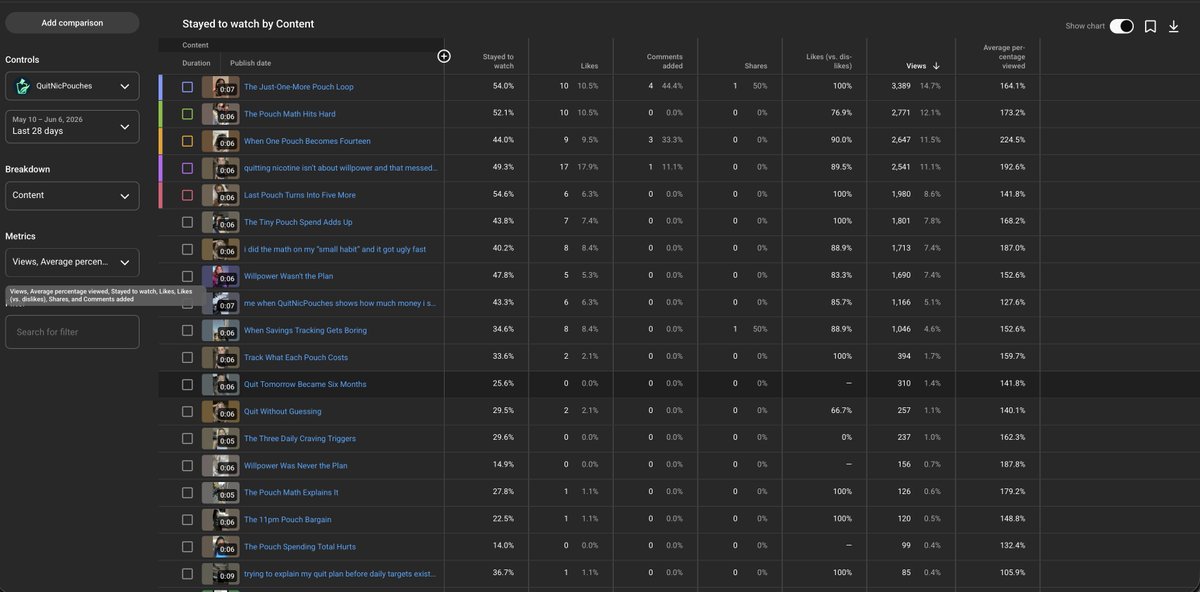The width and height of the screenshot is (1200, 592).
Task: Click the plus icon to add a metric column
Action: [444, 56]
